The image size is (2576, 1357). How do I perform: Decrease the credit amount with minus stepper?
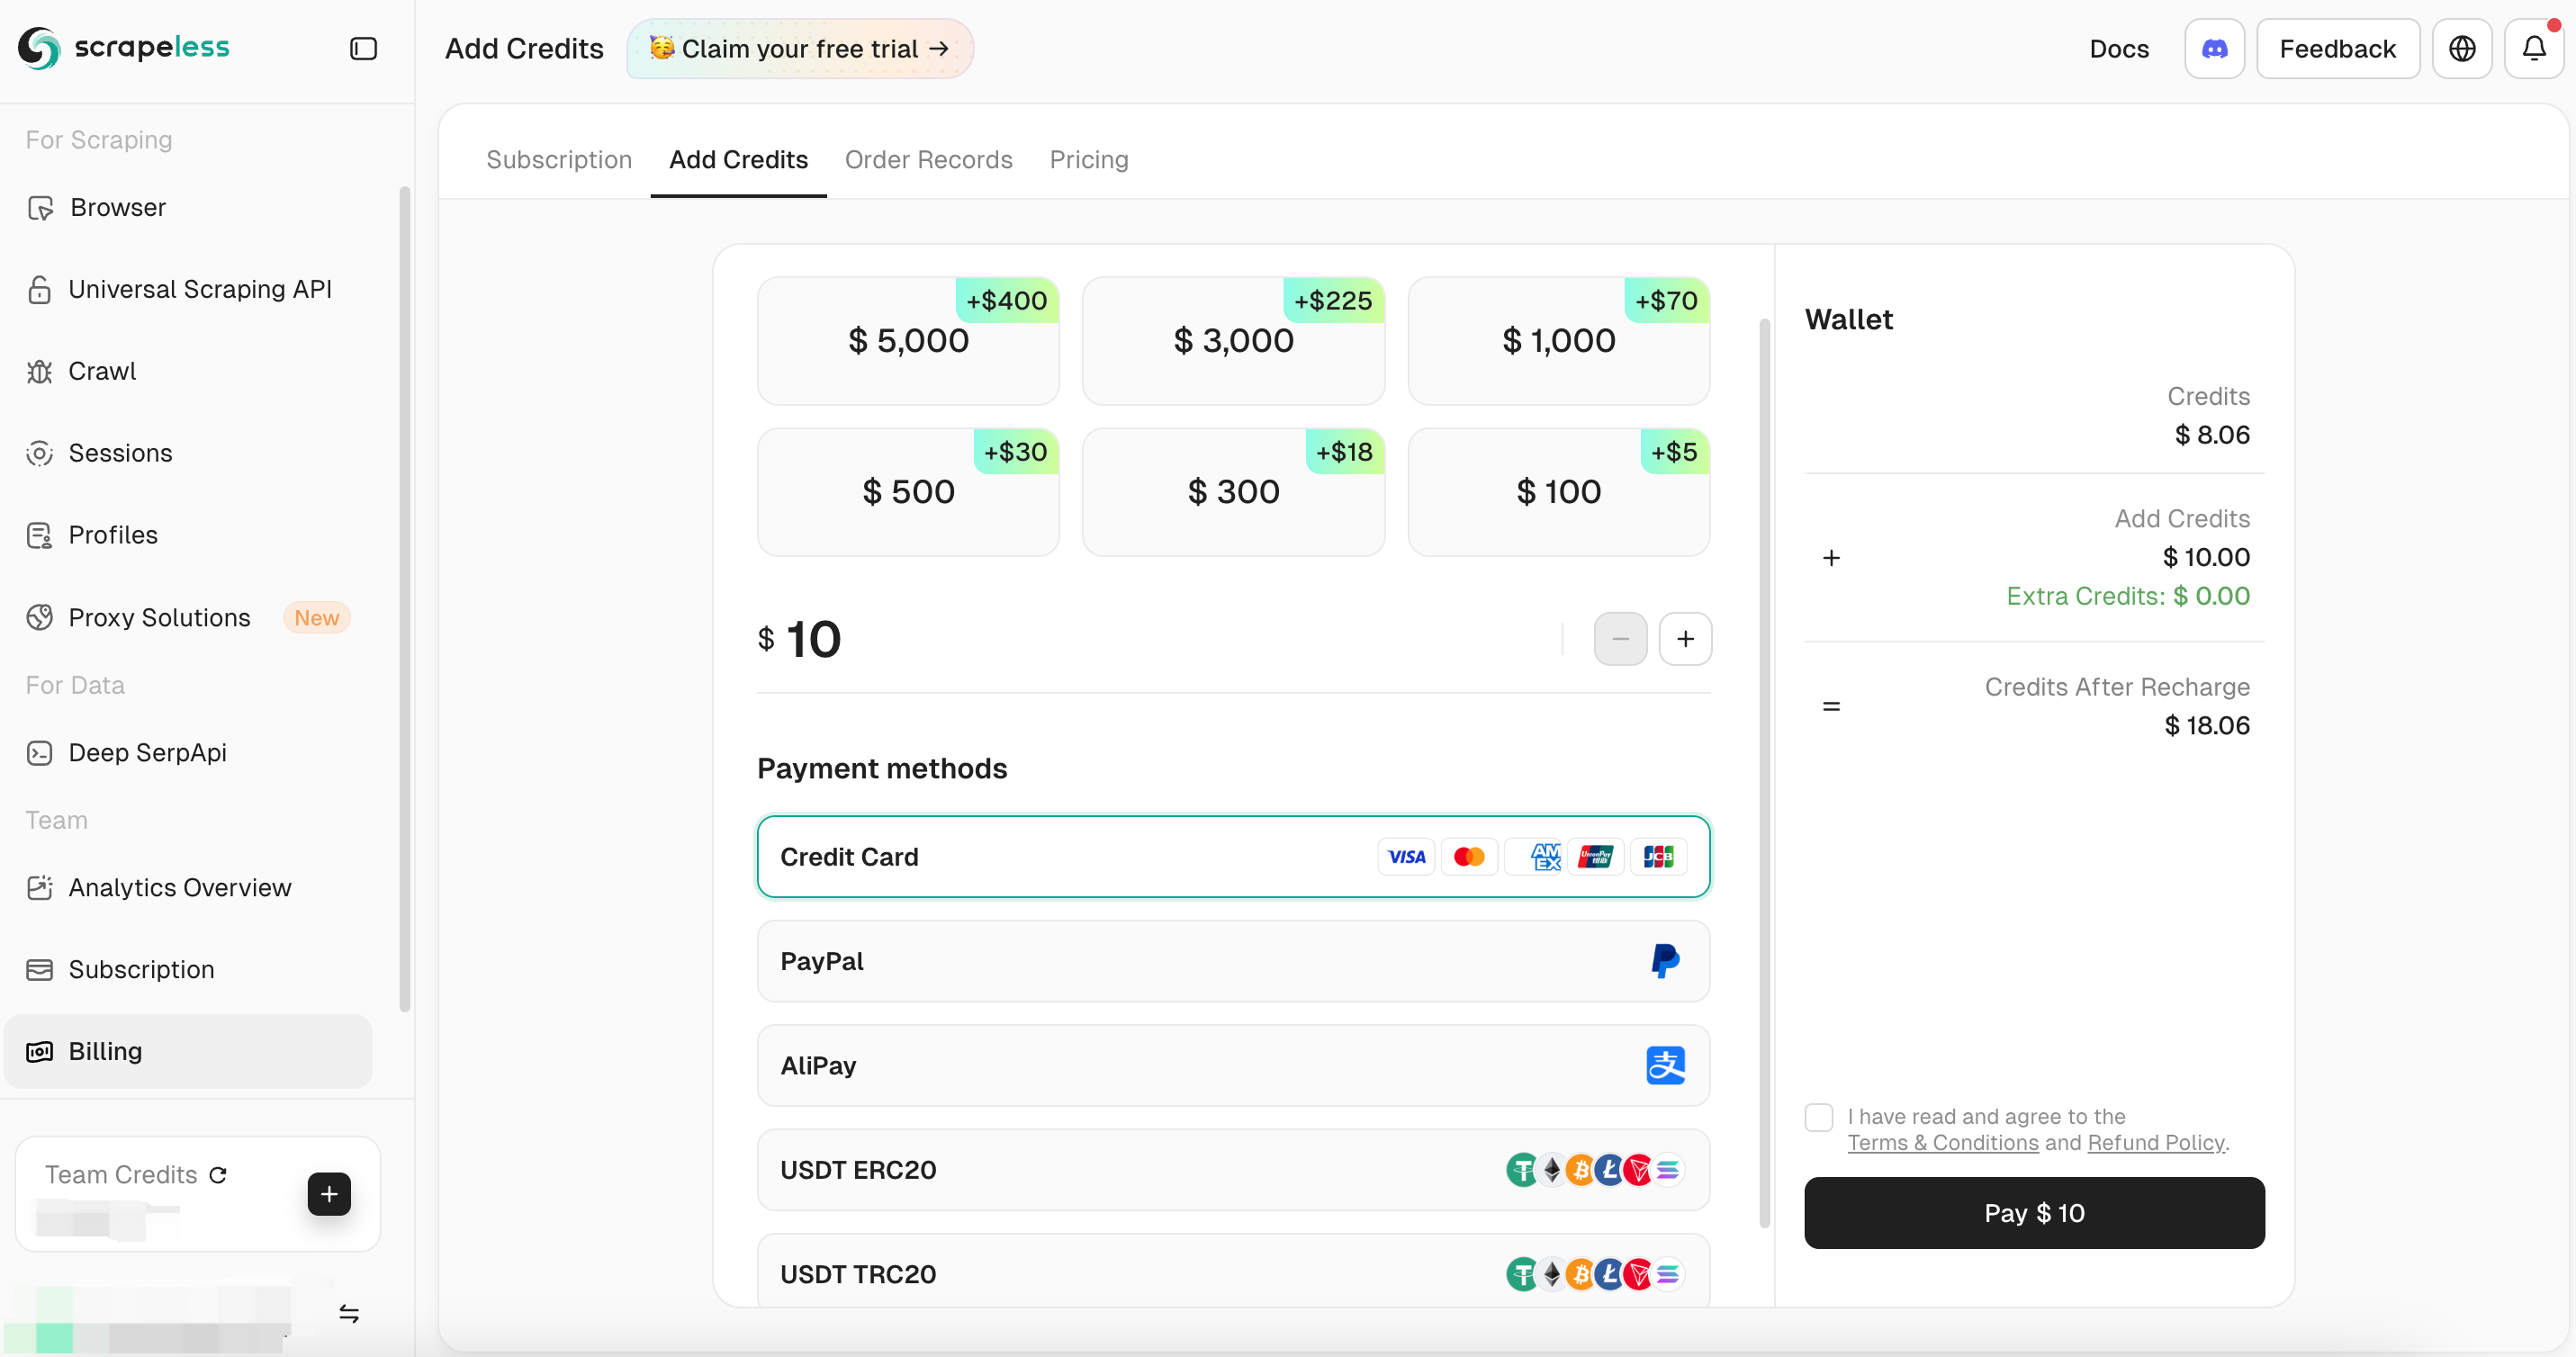coord(1620,638)
